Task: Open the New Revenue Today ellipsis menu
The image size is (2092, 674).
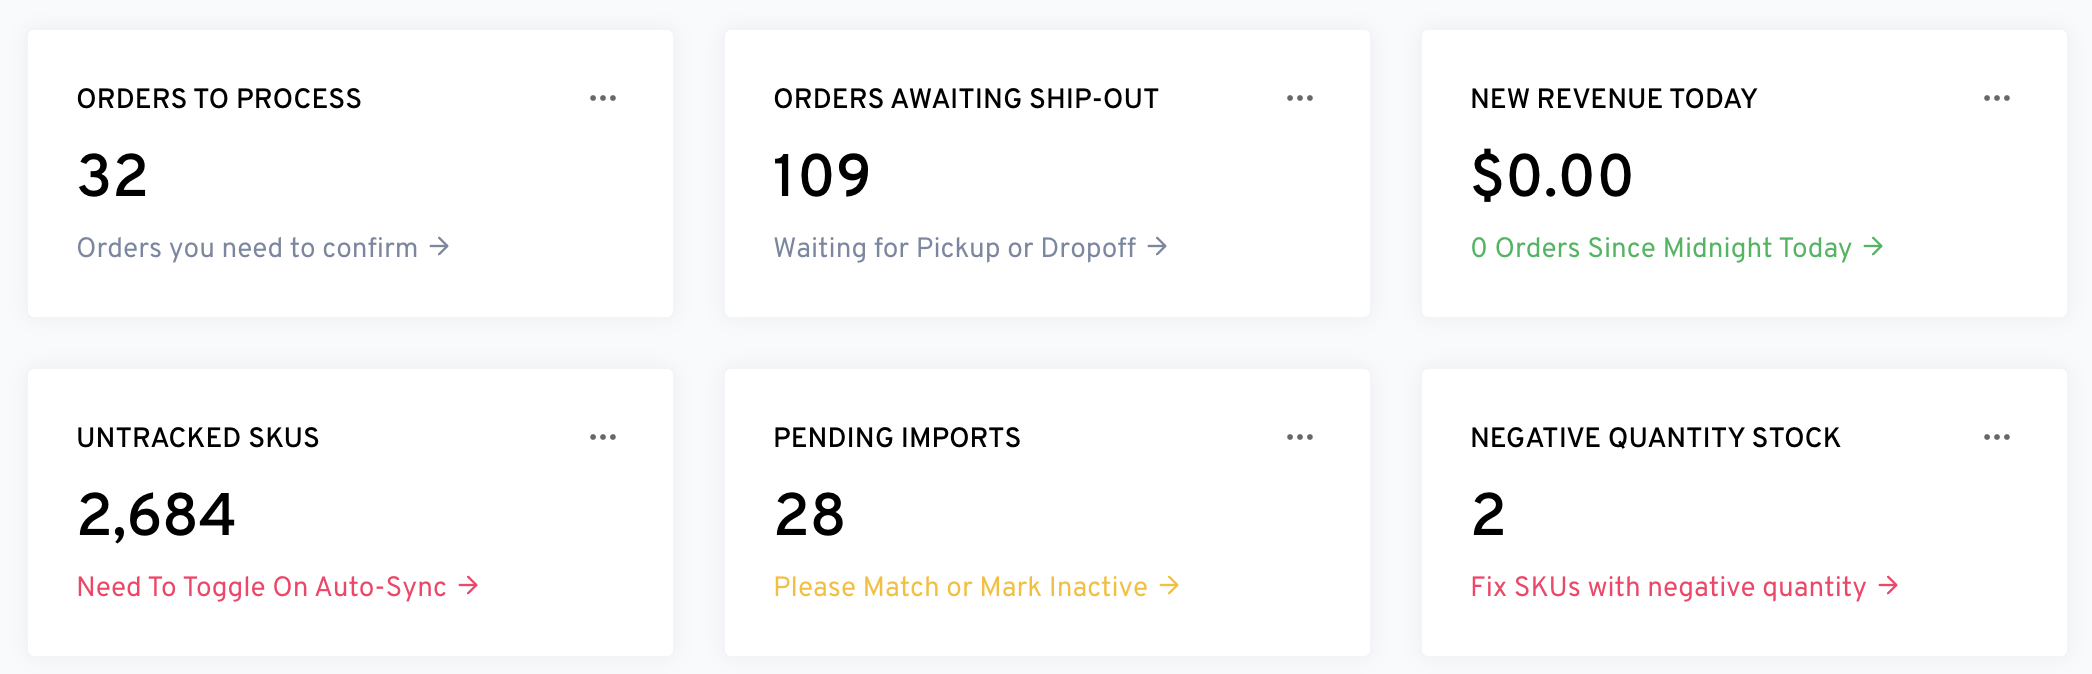Action: click(1997, 98)
